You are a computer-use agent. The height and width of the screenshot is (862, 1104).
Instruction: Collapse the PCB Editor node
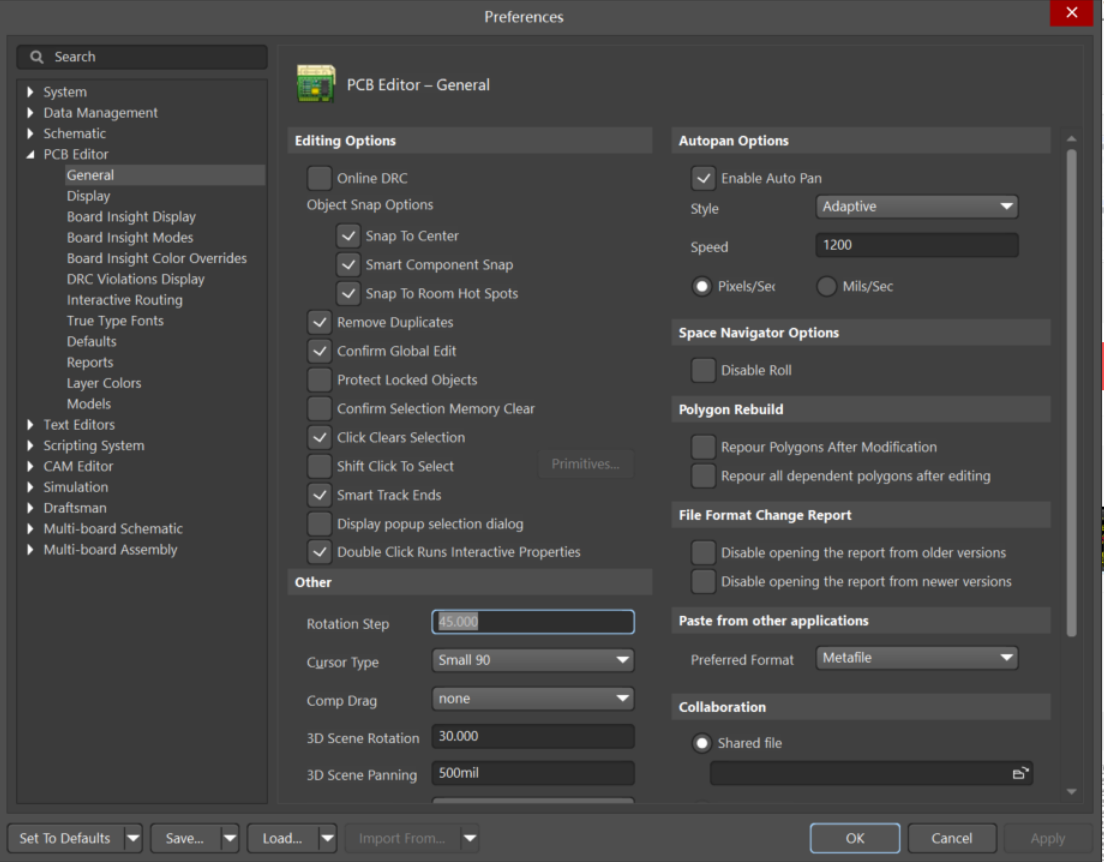[x=30, y=154]
